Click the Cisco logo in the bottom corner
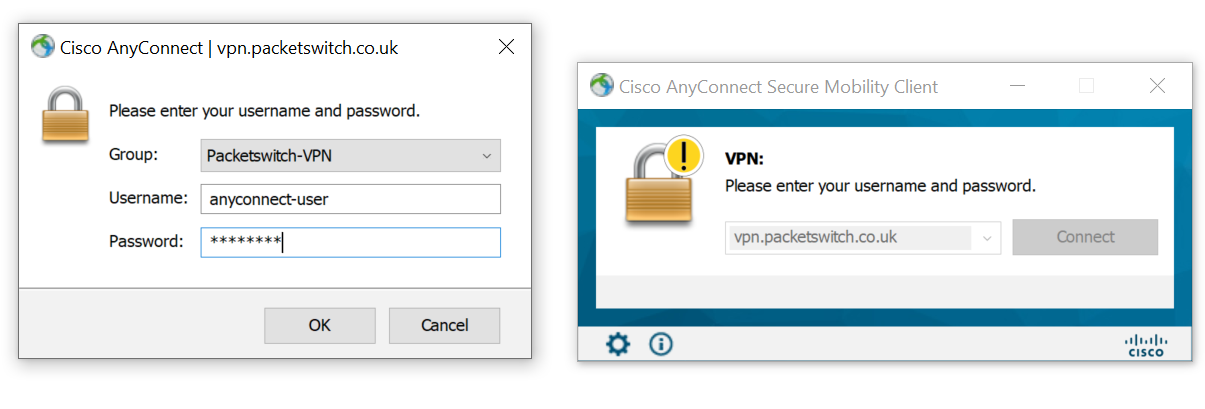Viewport: 1205px width, 409px height. tap(1145, 345)
